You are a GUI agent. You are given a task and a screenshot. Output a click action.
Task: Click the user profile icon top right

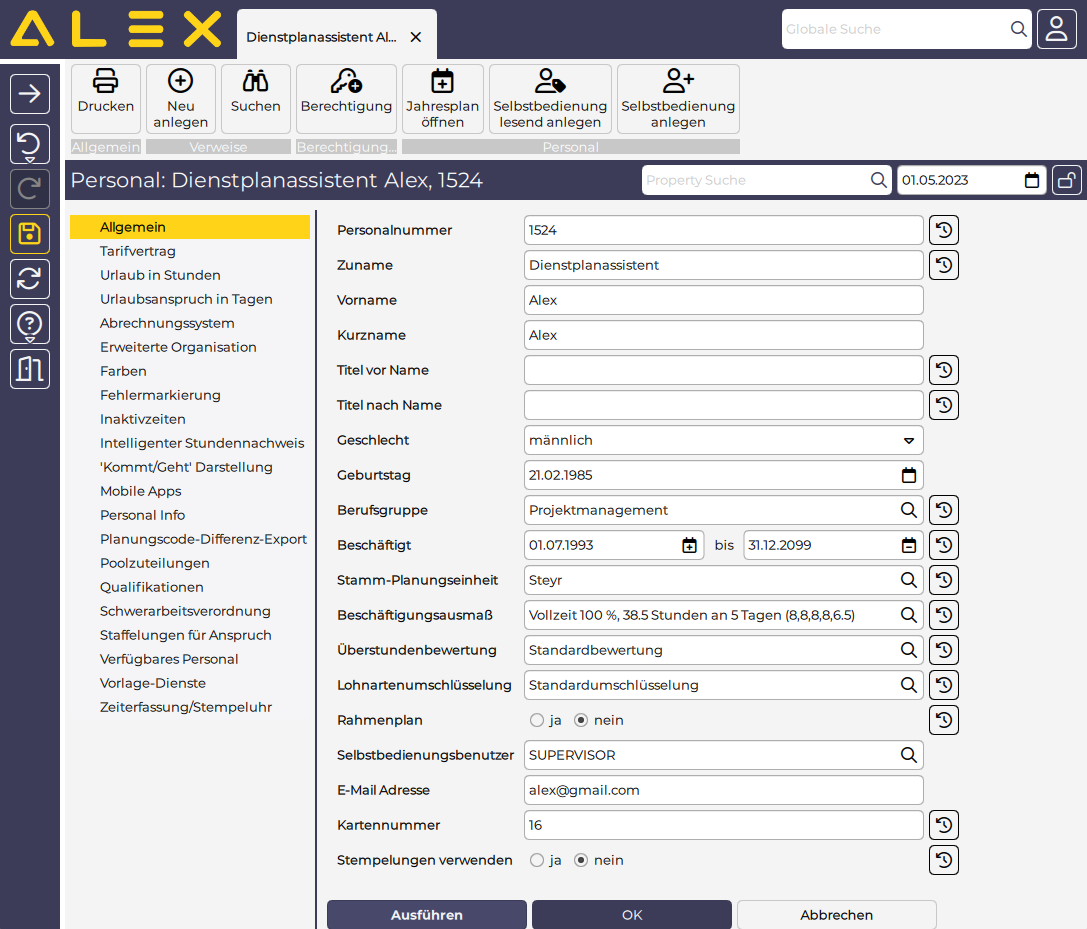1056,29
